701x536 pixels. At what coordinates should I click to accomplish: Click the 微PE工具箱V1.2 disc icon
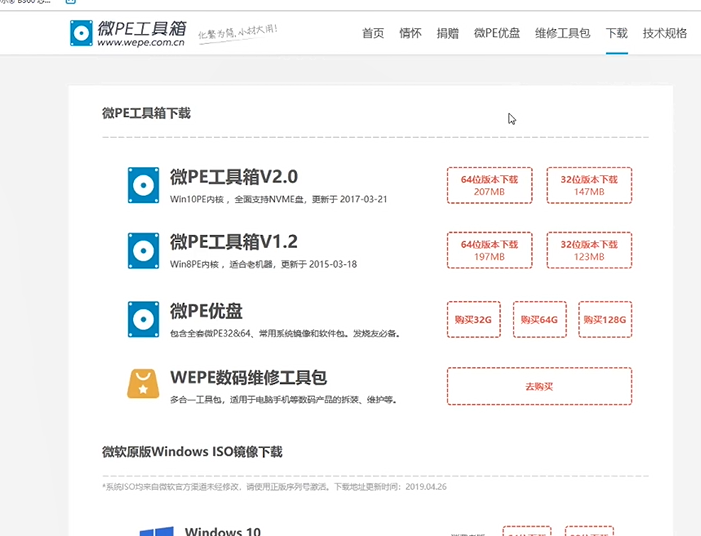(x=143, y=250)
